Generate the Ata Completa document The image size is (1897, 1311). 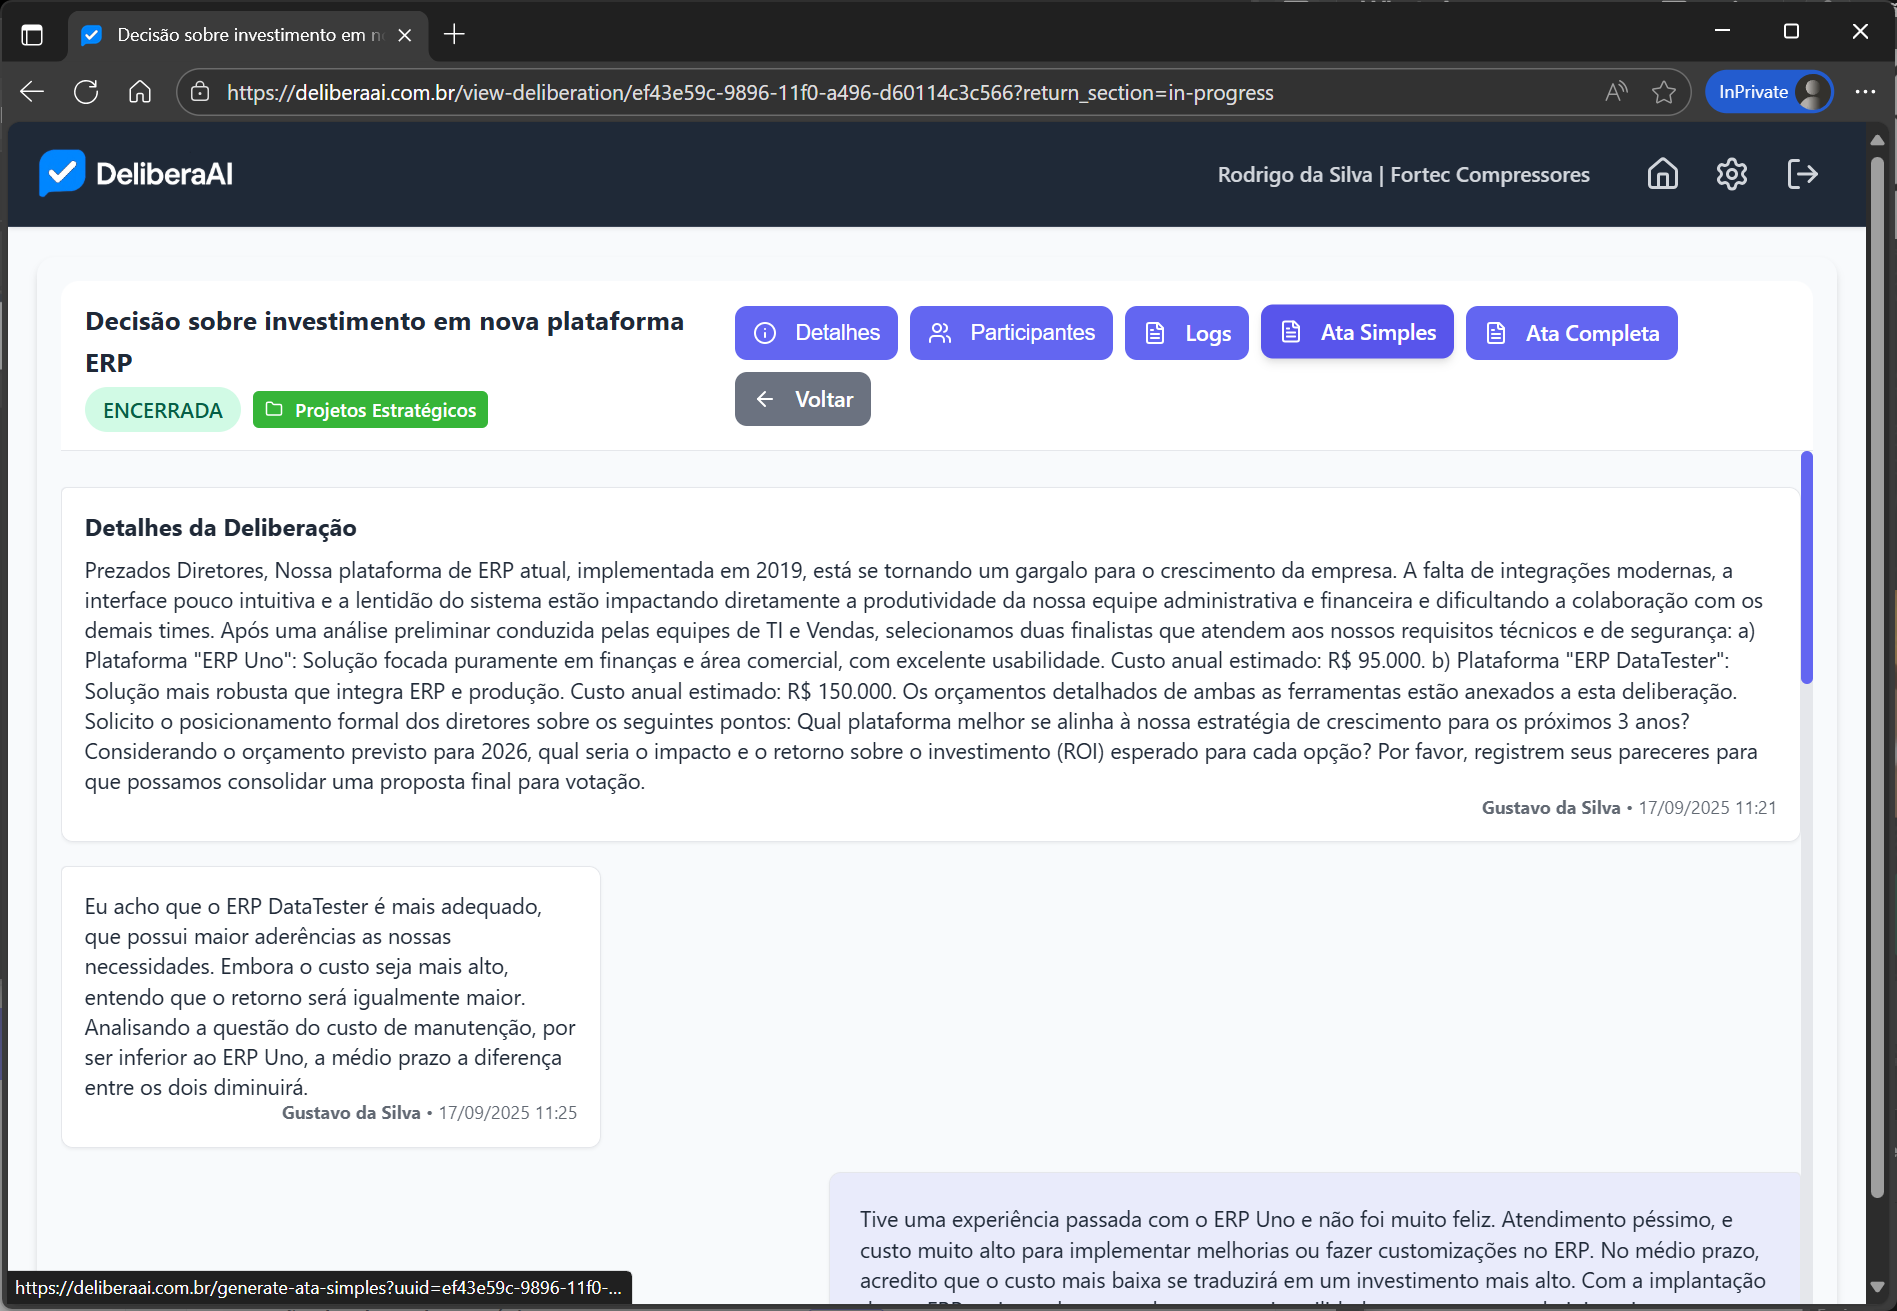tap(1571, 333)
